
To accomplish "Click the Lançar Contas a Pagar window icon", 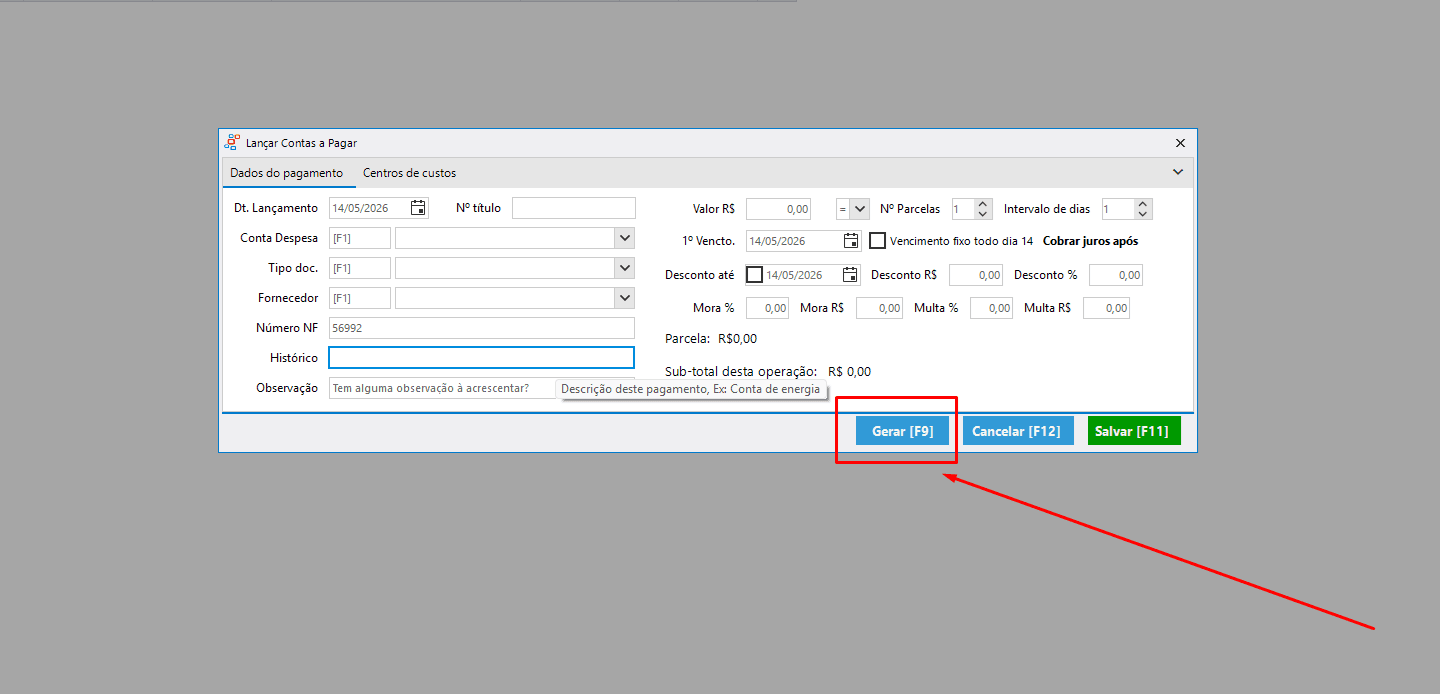I will point(232,143).
